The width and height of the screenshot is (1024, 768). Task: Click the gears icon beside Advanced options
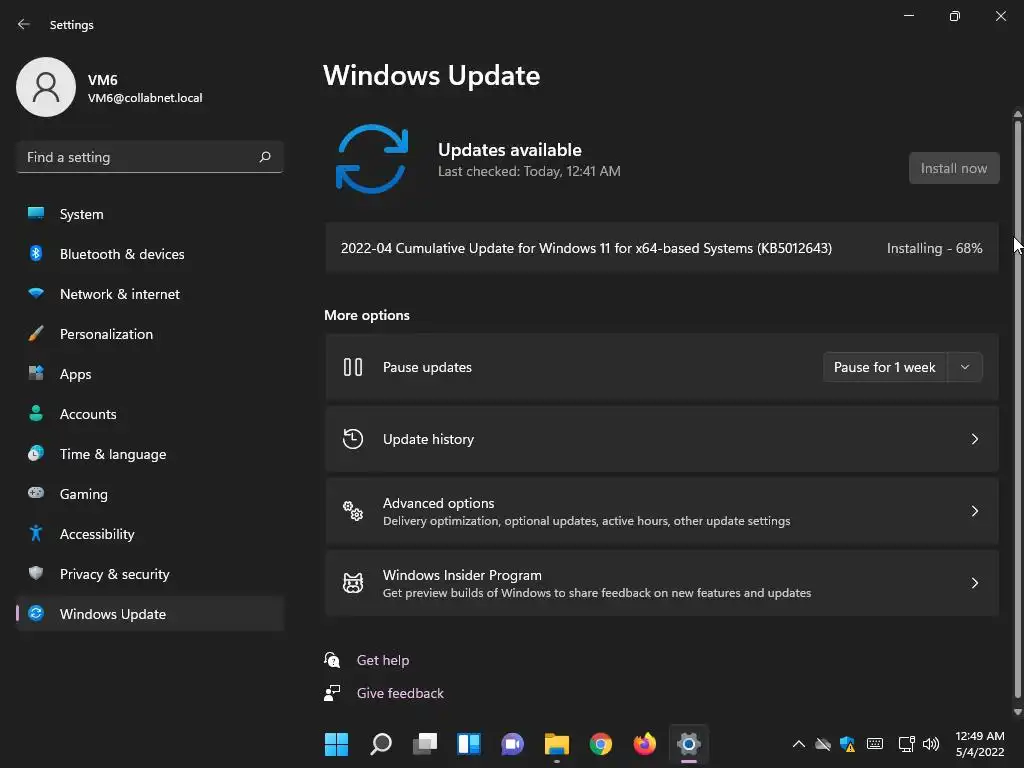click(x=353, y=511)
